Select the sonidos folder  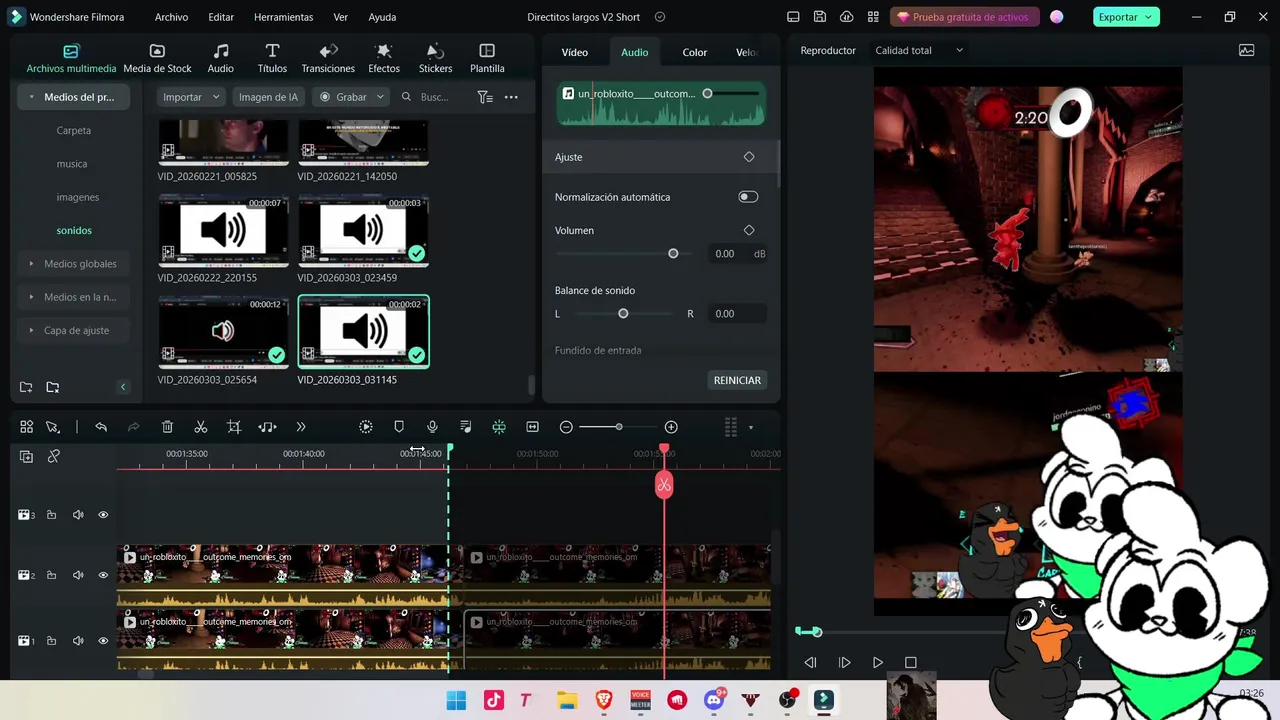coord(74,230)
